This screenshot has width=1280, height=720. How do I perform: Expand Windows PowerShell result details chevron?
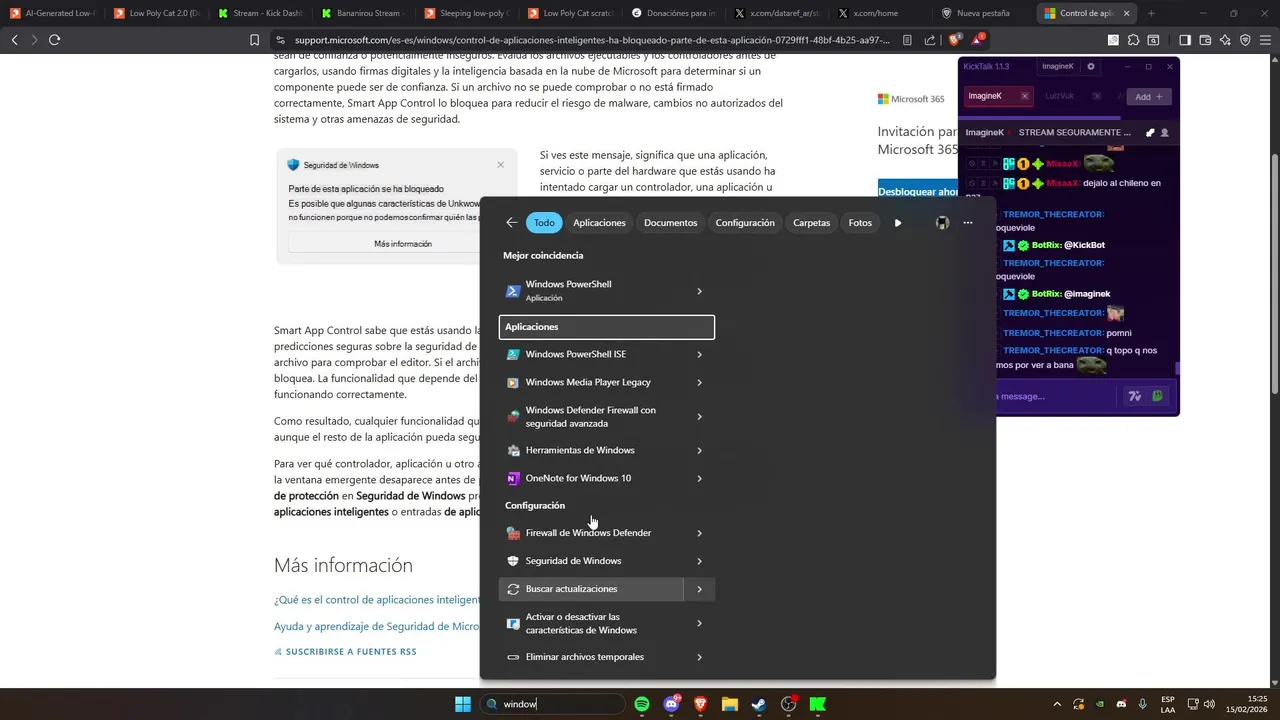click(699, 291)
